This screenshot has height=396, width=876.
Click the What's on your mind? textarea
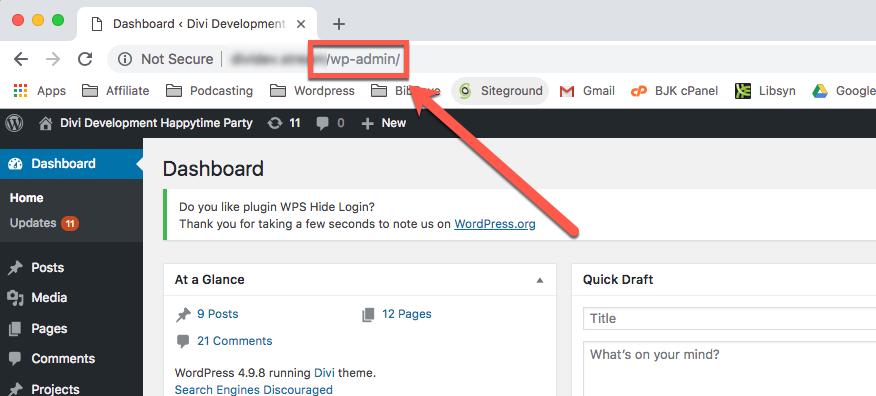tap(730, 369)
